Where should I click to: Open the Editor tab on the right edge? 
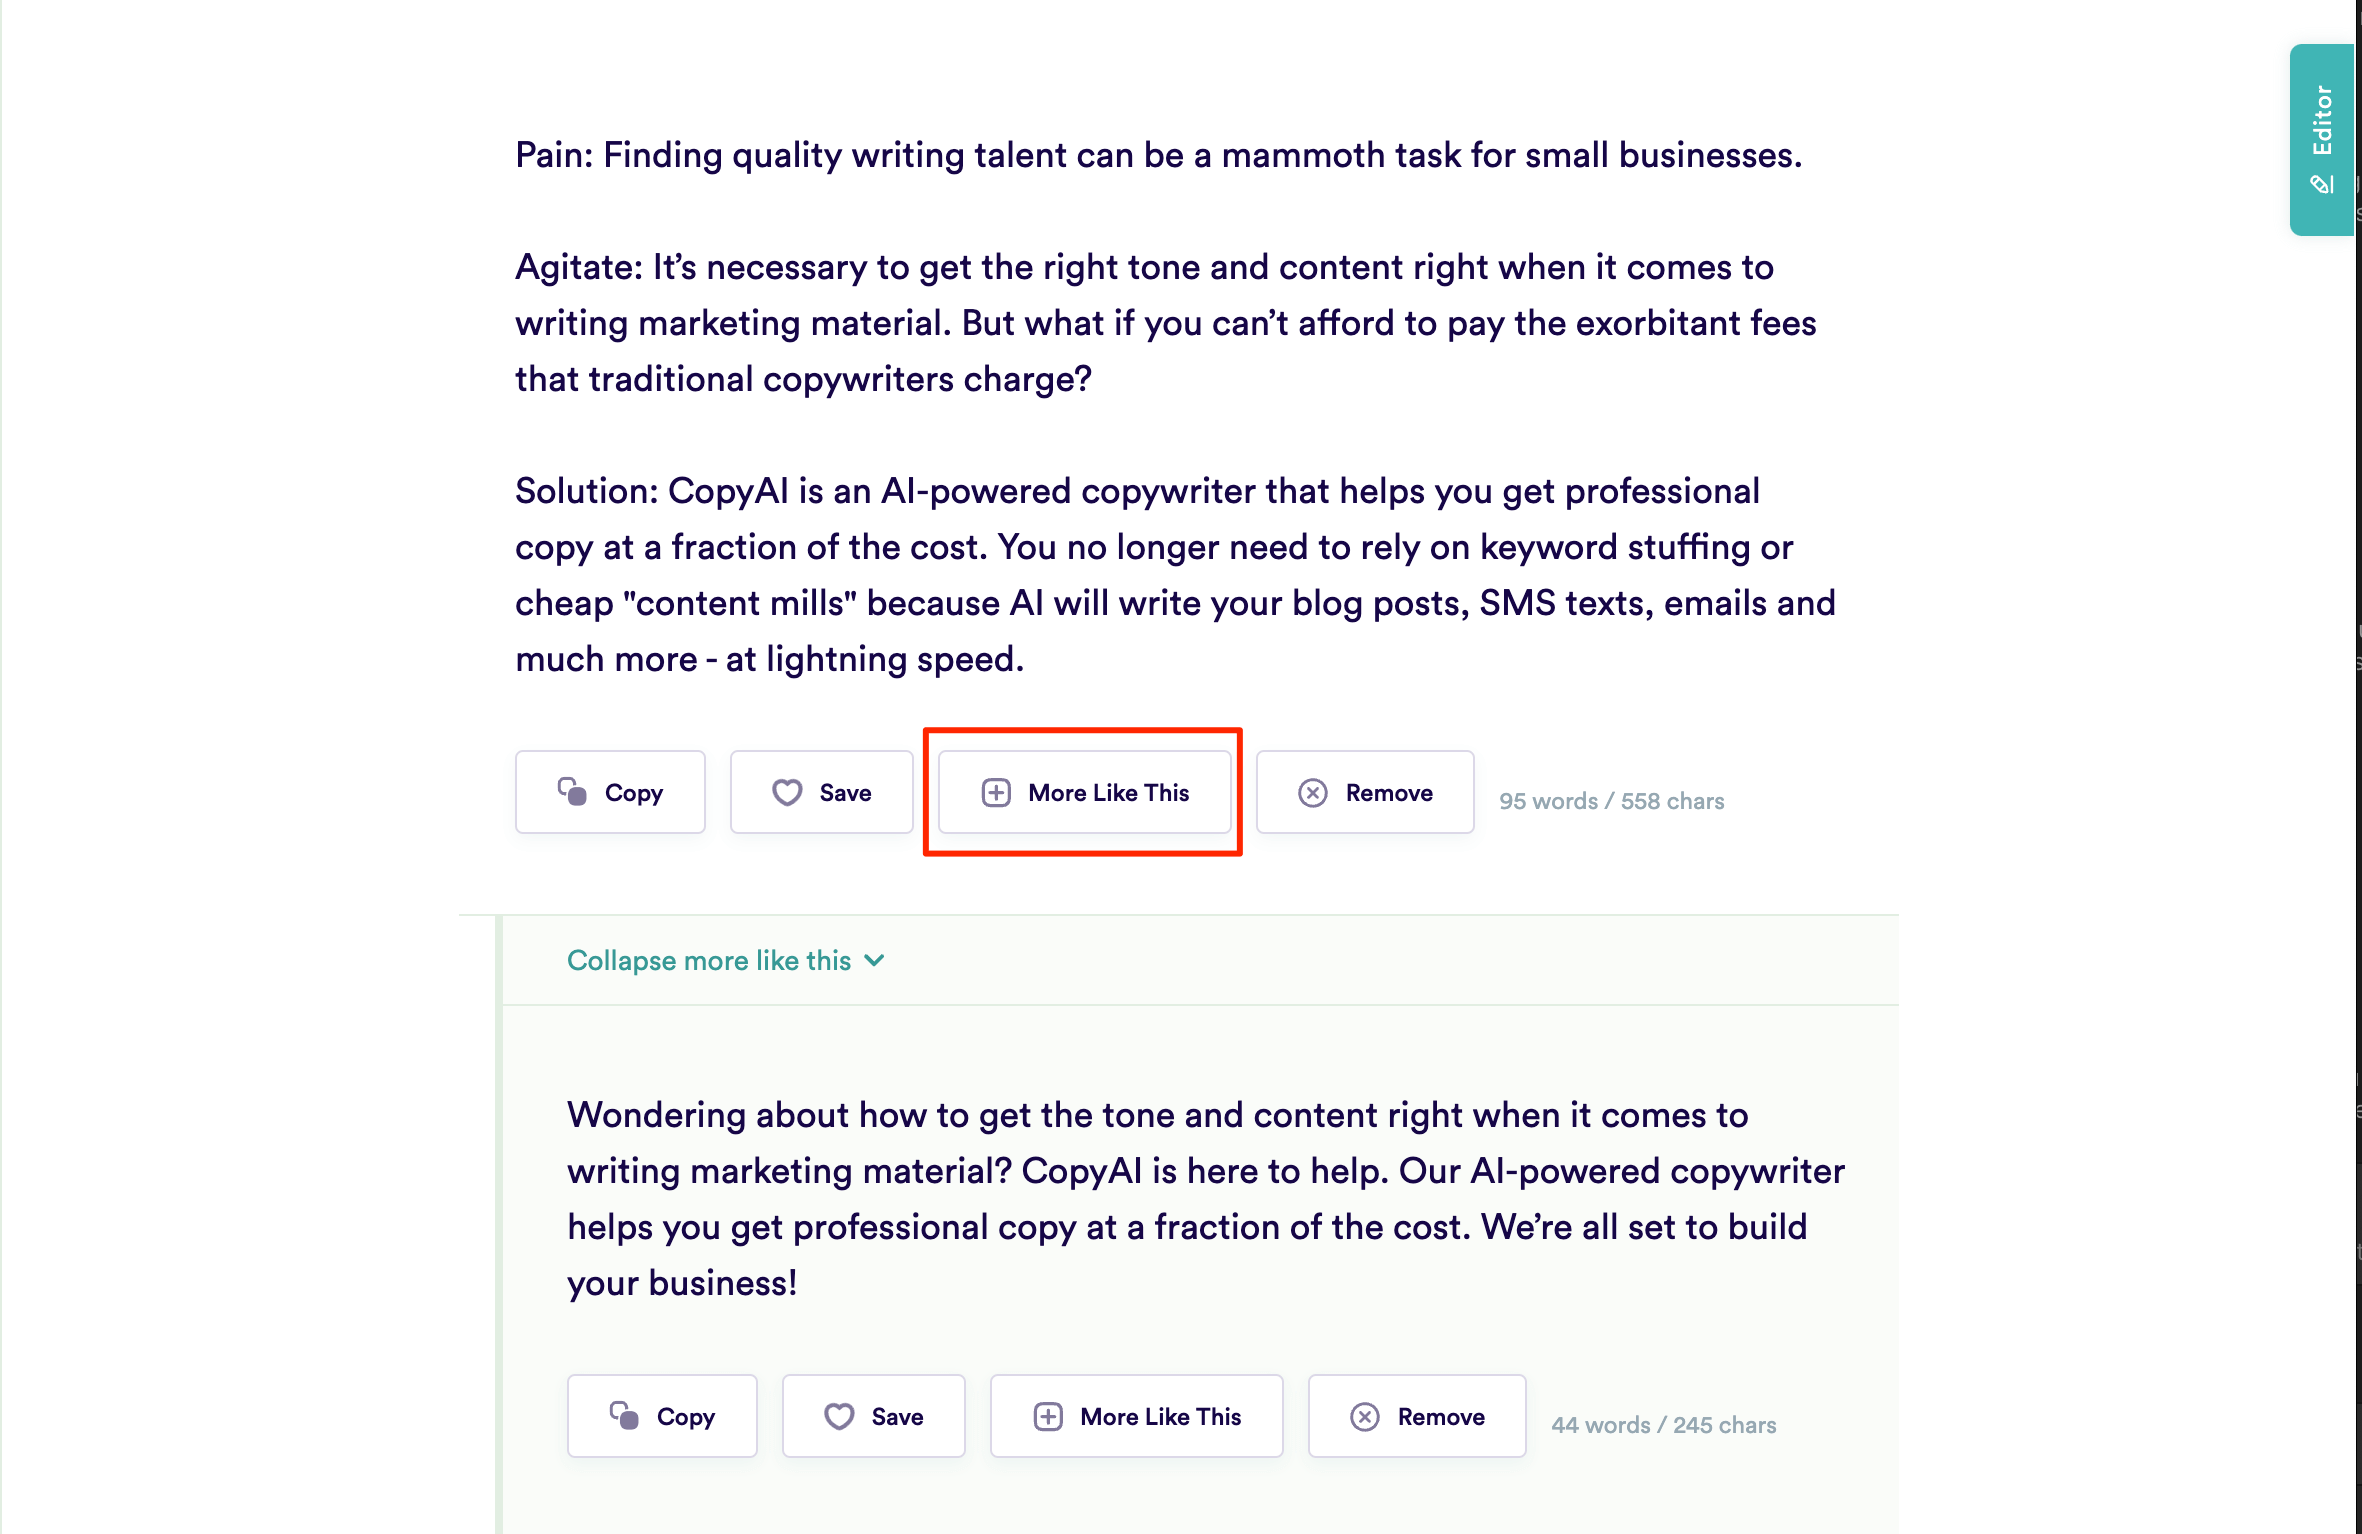click(x=2322, y=130)
